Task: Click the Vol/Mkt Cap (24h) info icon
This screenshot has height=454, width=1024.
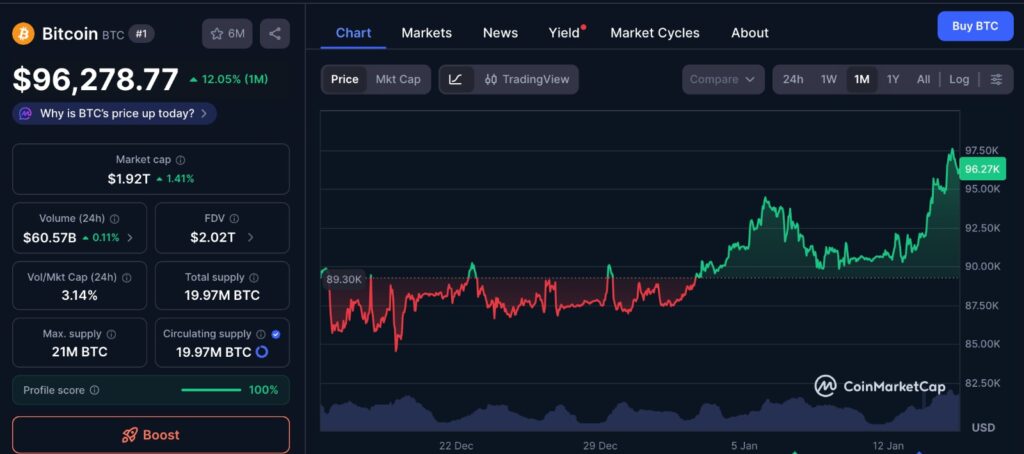Action: click(127, 278)
